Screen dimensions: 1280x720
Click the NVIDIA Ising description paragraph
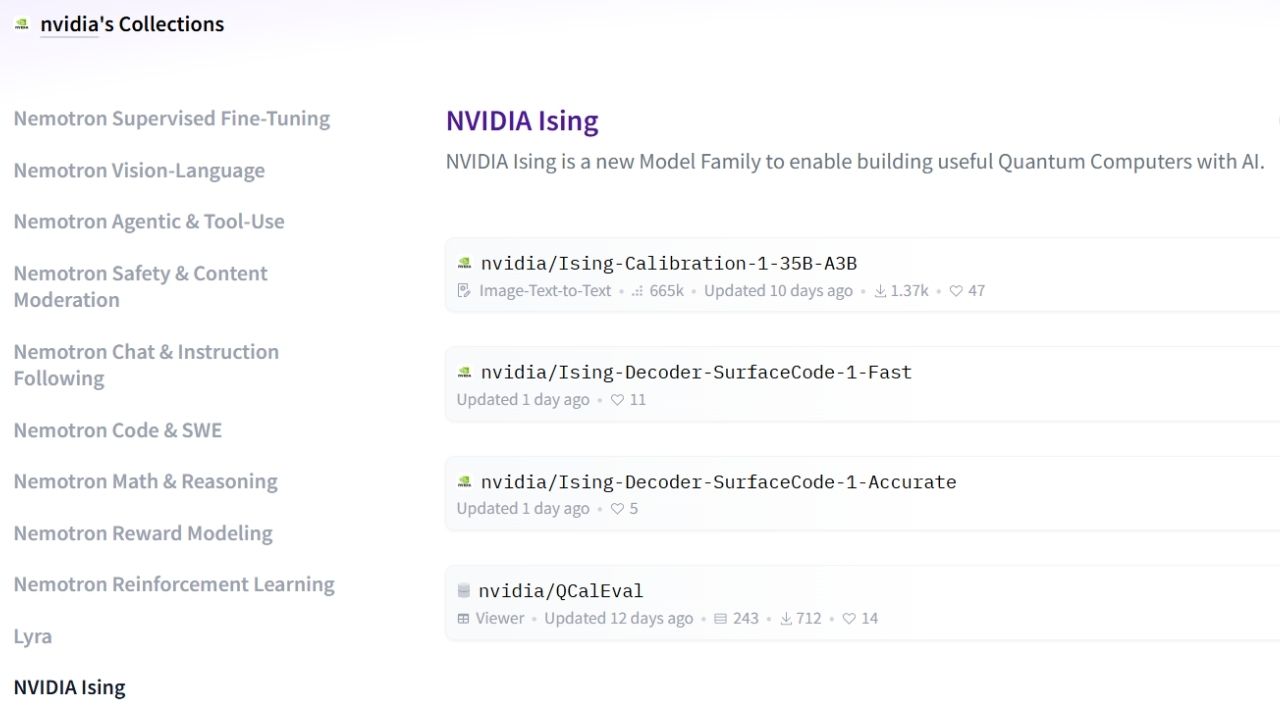tap(855, 161)
